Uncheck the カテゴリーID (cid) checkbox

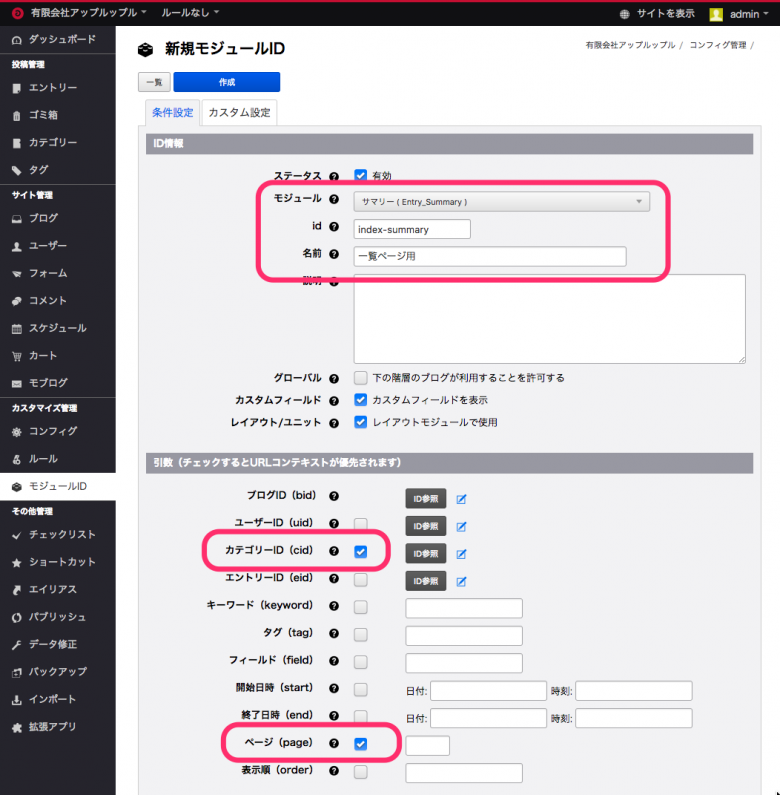click(x=361, y=552)
